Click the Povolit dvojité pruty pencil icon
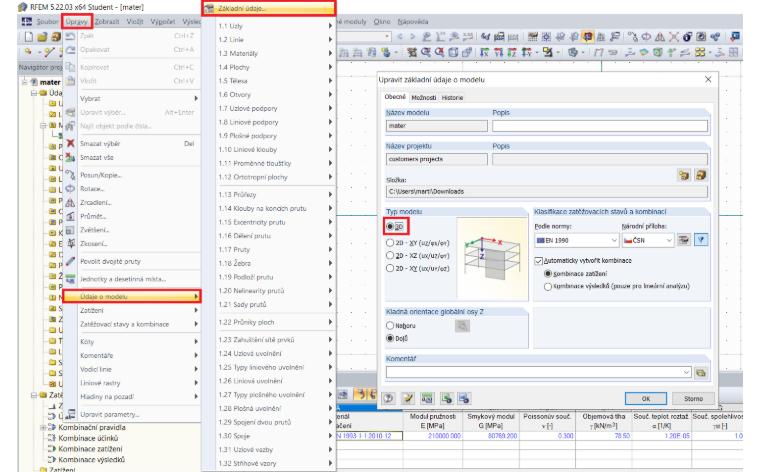760x472 pixels. point(70,261)
